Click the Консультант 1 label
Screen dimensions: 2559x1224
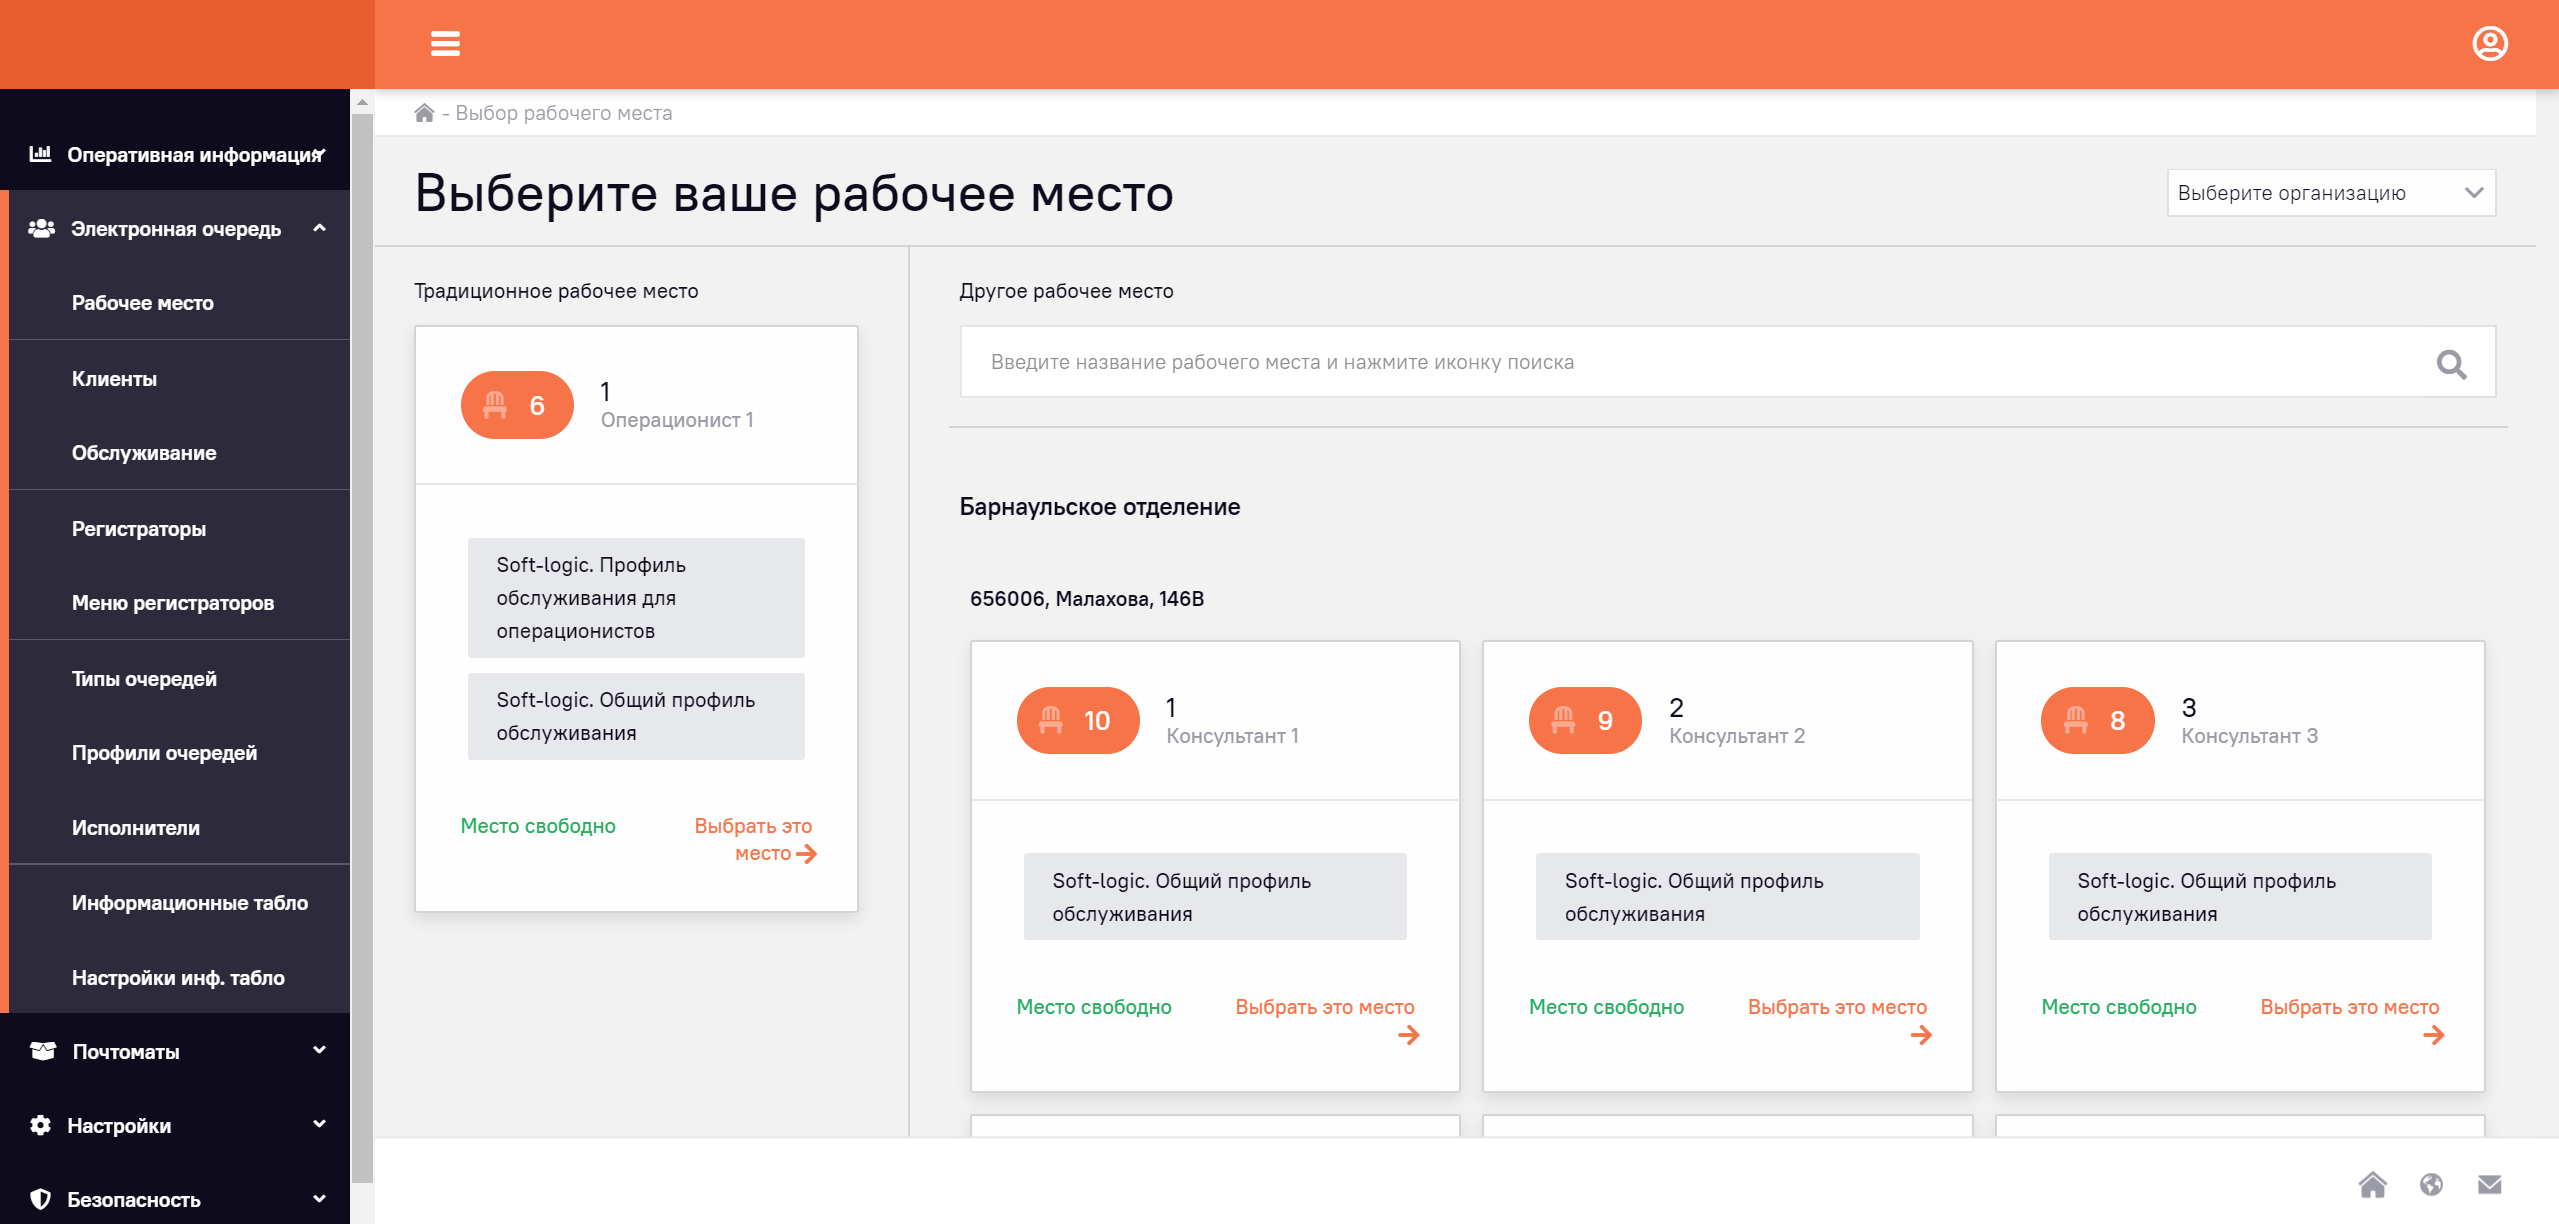coord(1232,736)
